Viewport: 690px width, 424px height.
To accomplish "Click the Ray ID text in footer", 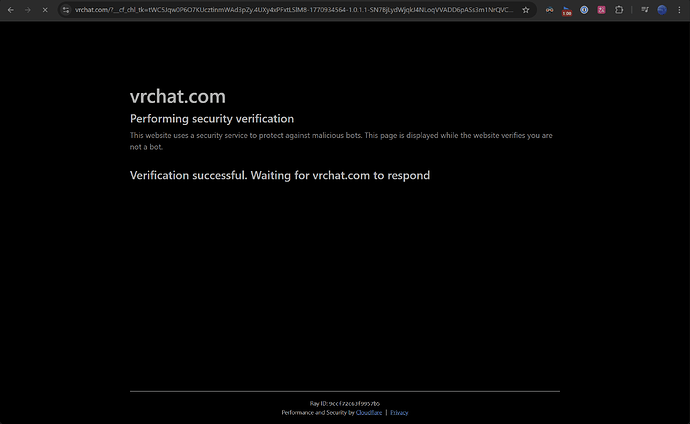I will point(345,403).
